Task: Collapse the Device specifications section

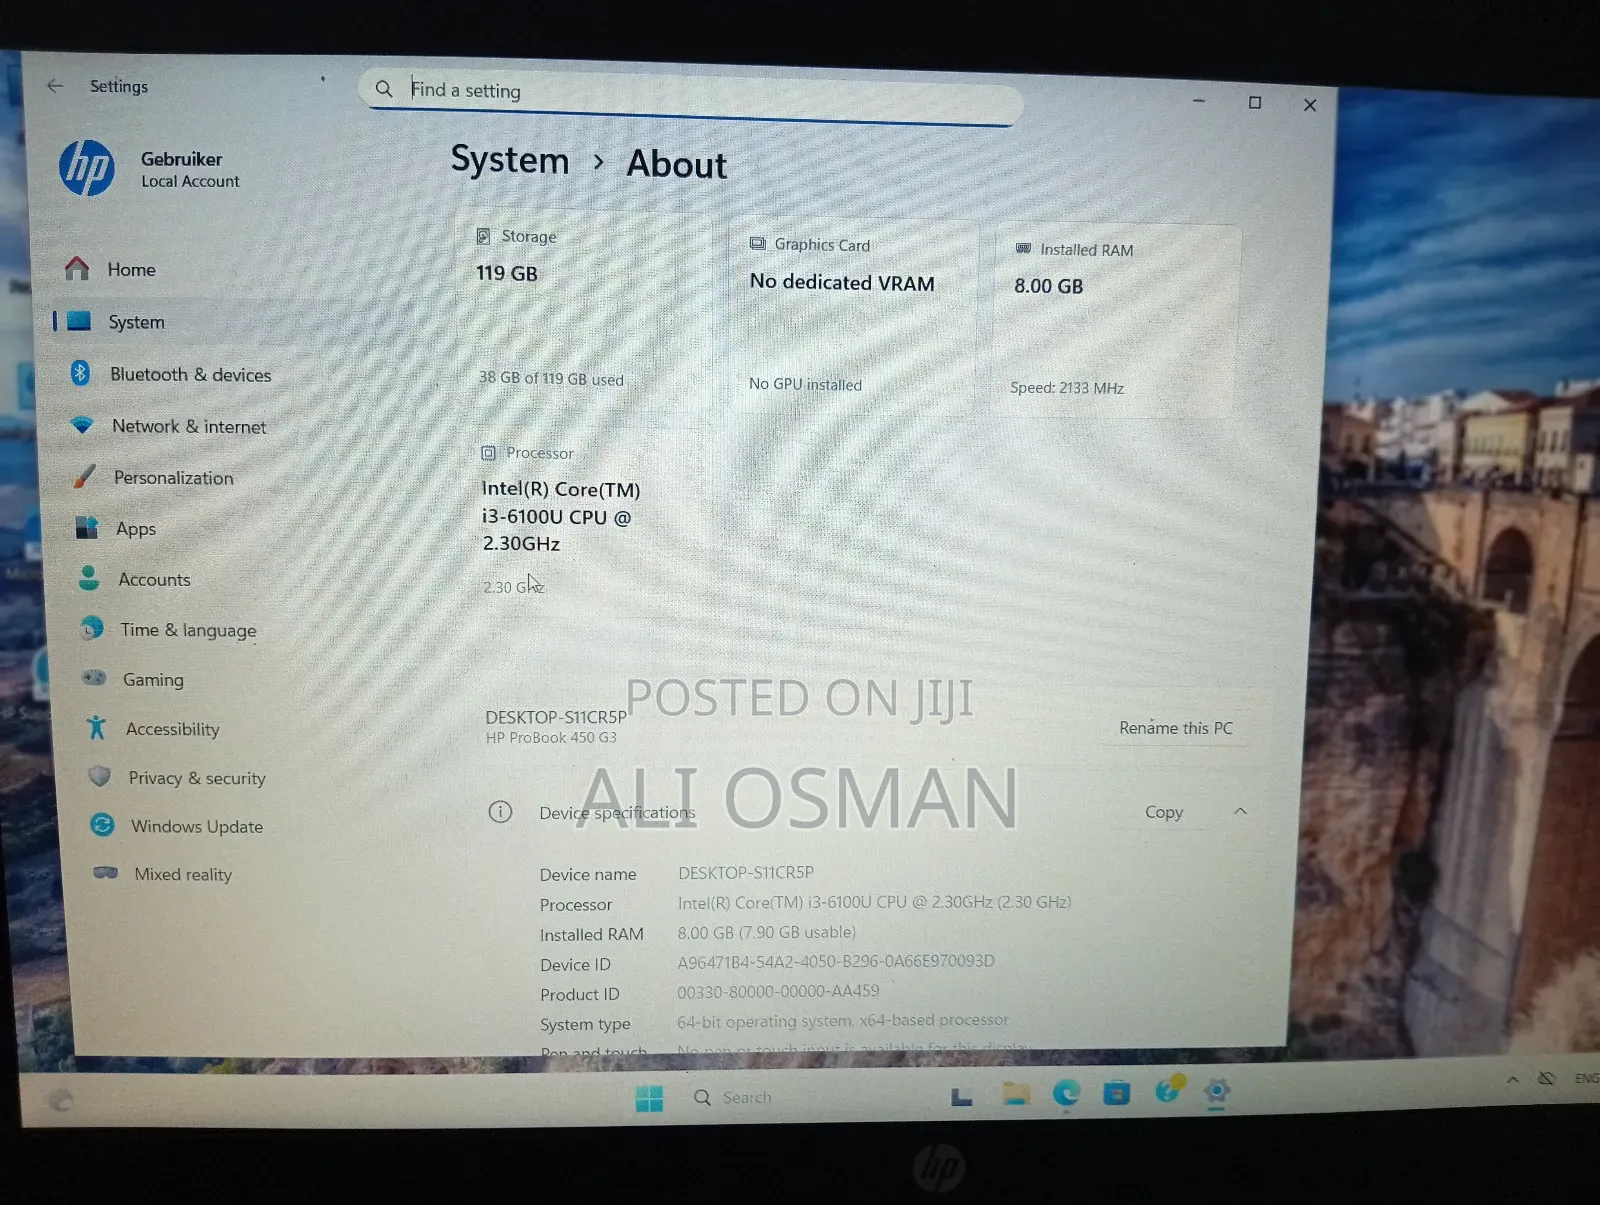Action: tap(1240, 811)
